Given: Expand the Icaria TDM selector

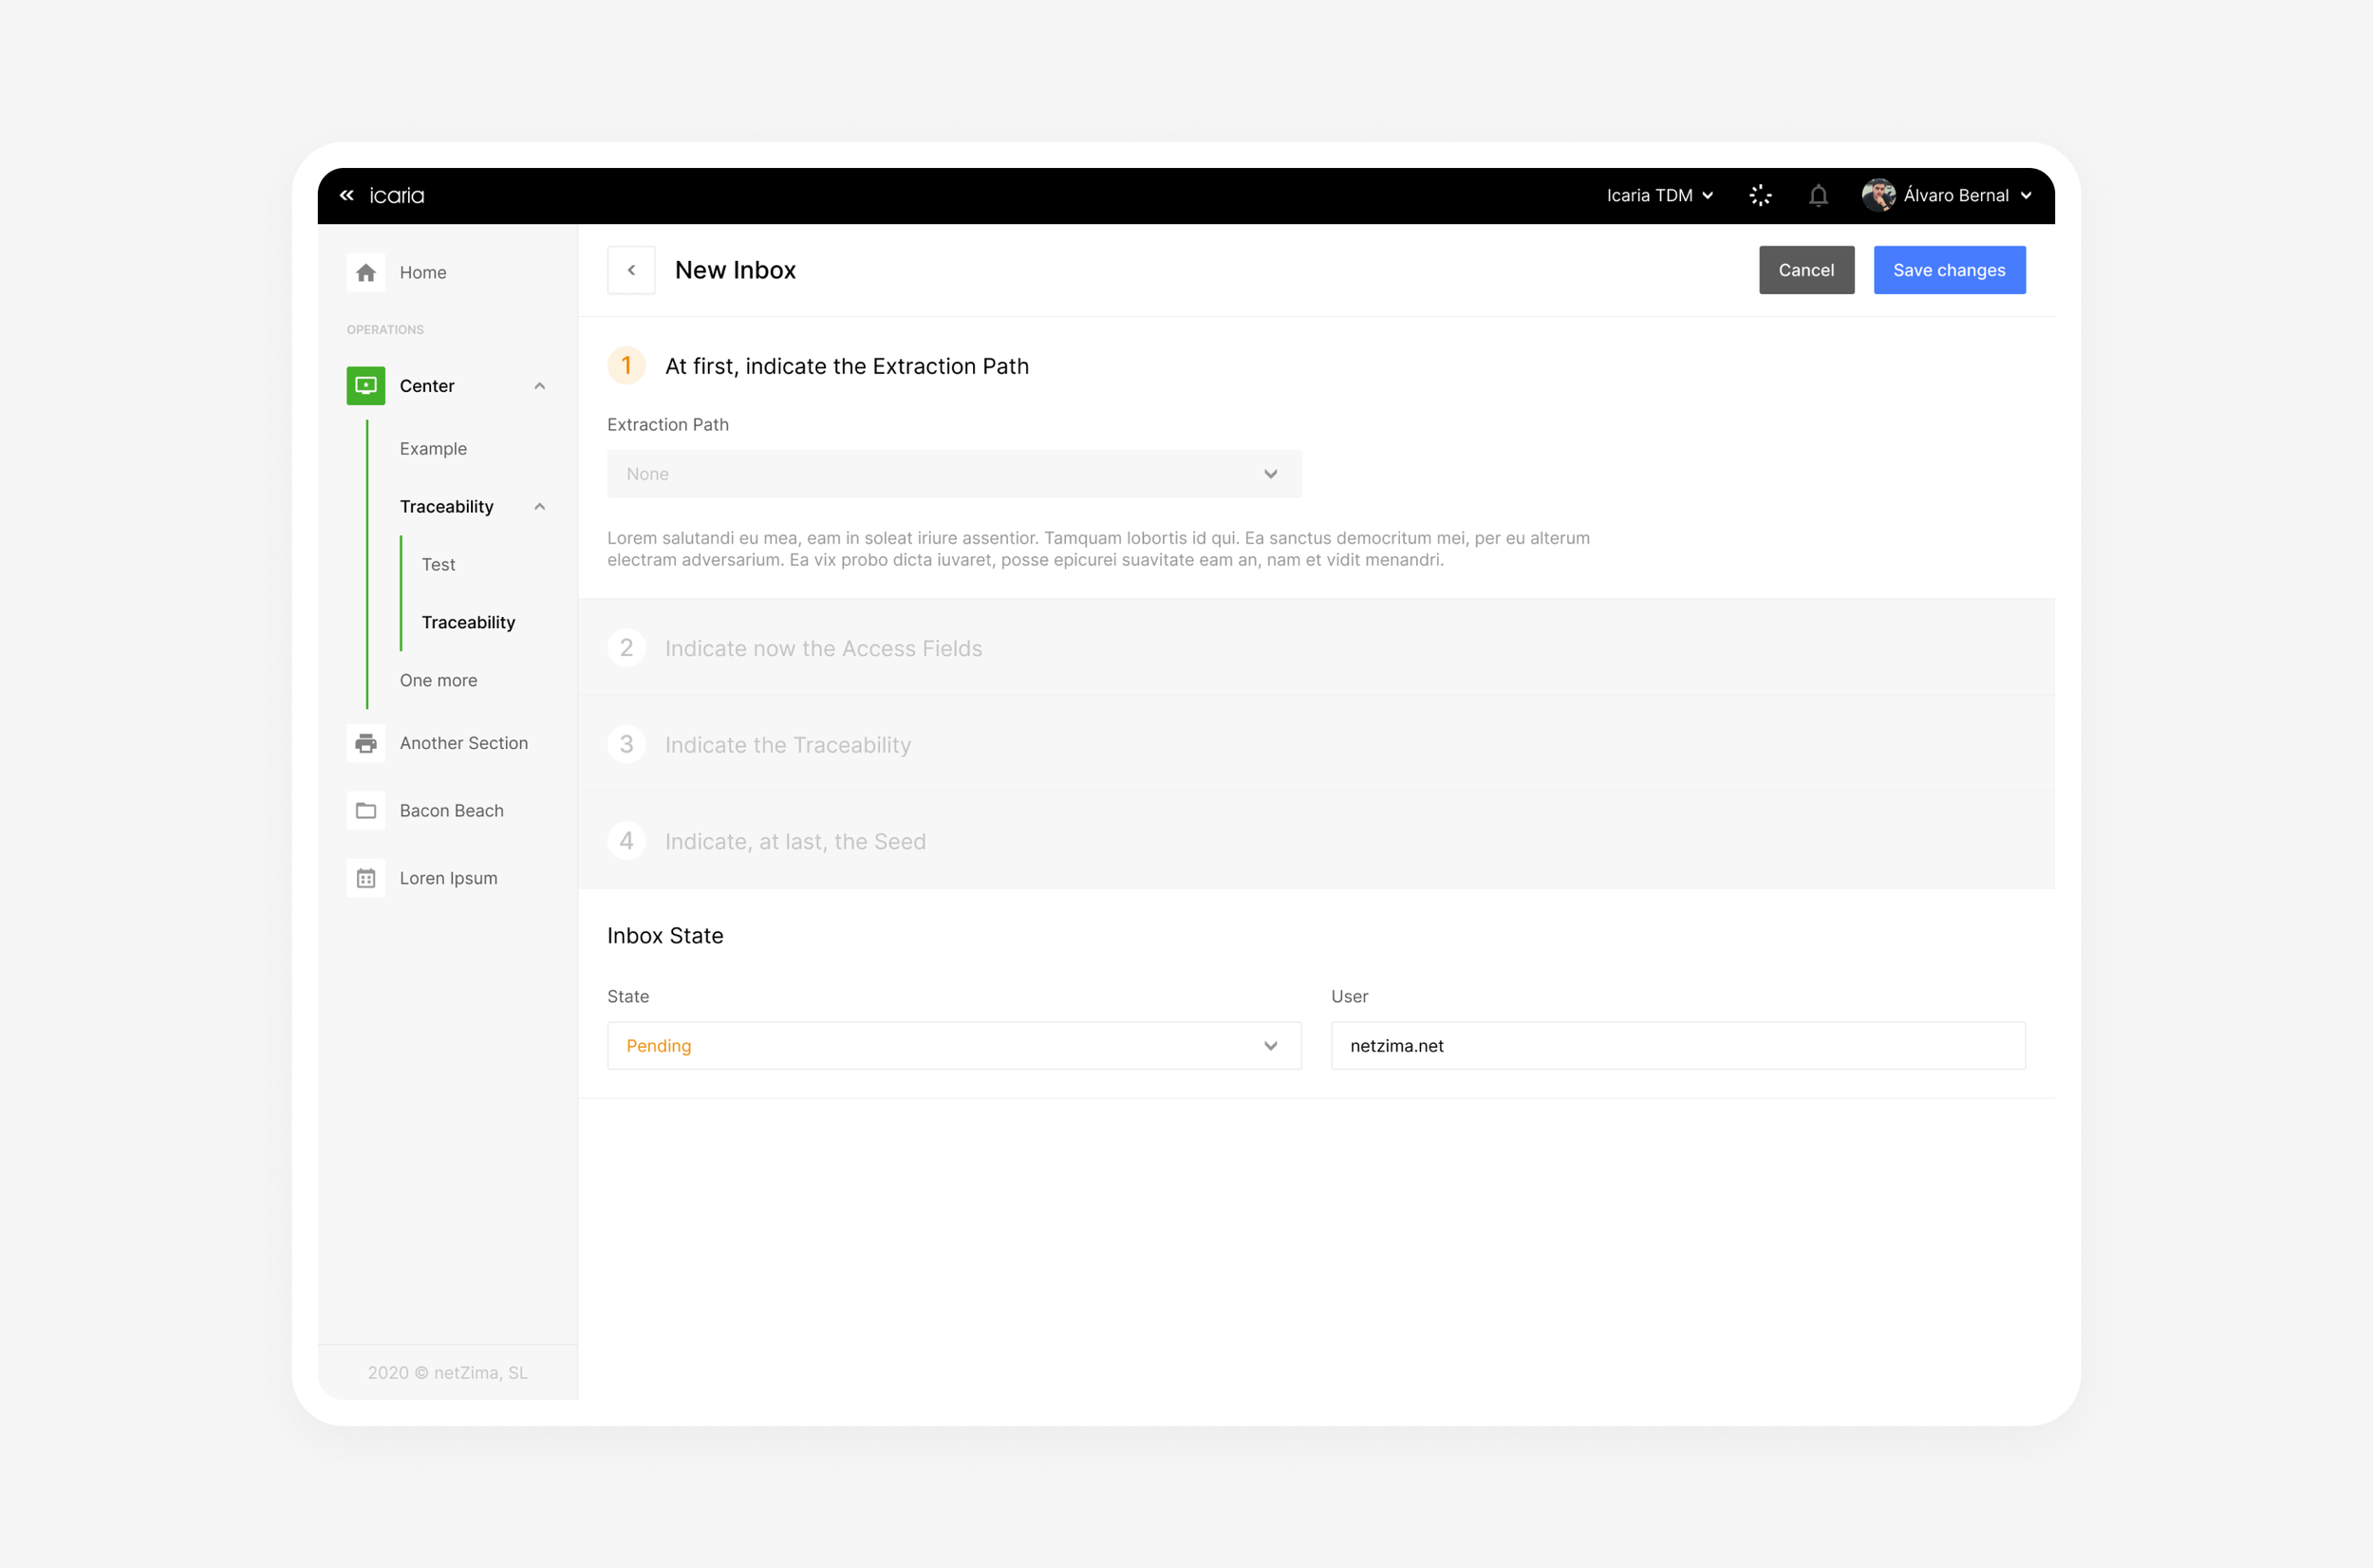Looking at the screenshot, I should coord(1659,195).
